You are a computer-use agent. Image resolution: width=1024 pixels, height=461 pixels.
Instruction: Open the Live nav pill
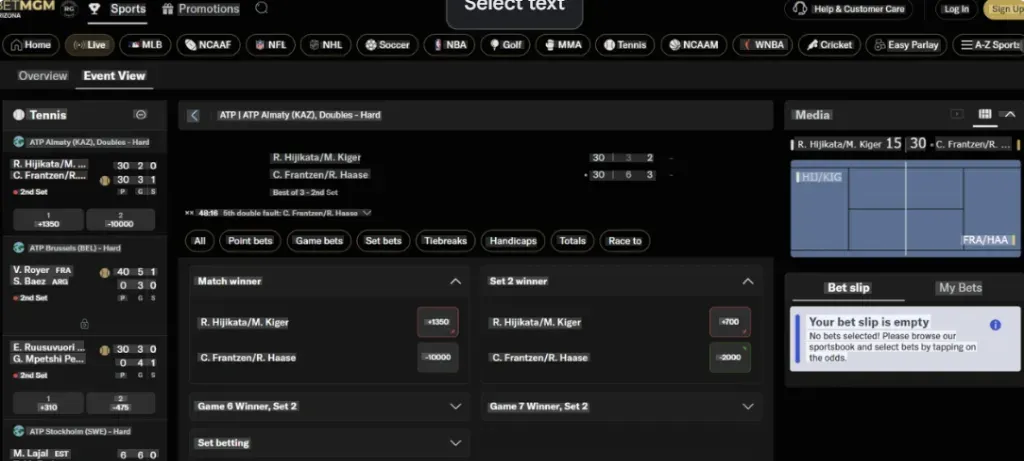89,45
